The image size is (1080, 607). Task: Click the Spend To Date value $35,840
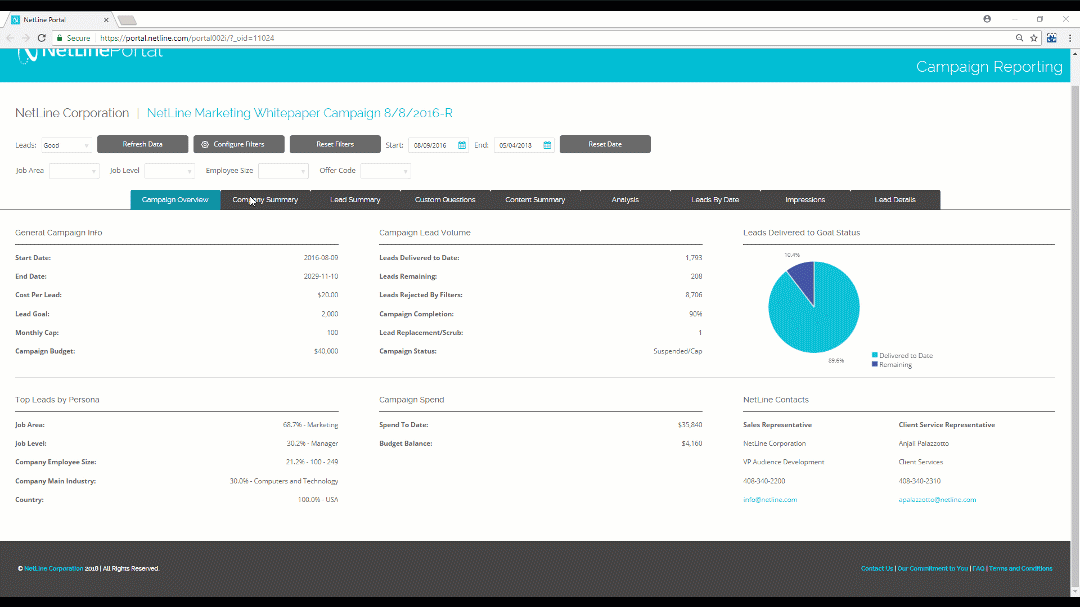690,425
